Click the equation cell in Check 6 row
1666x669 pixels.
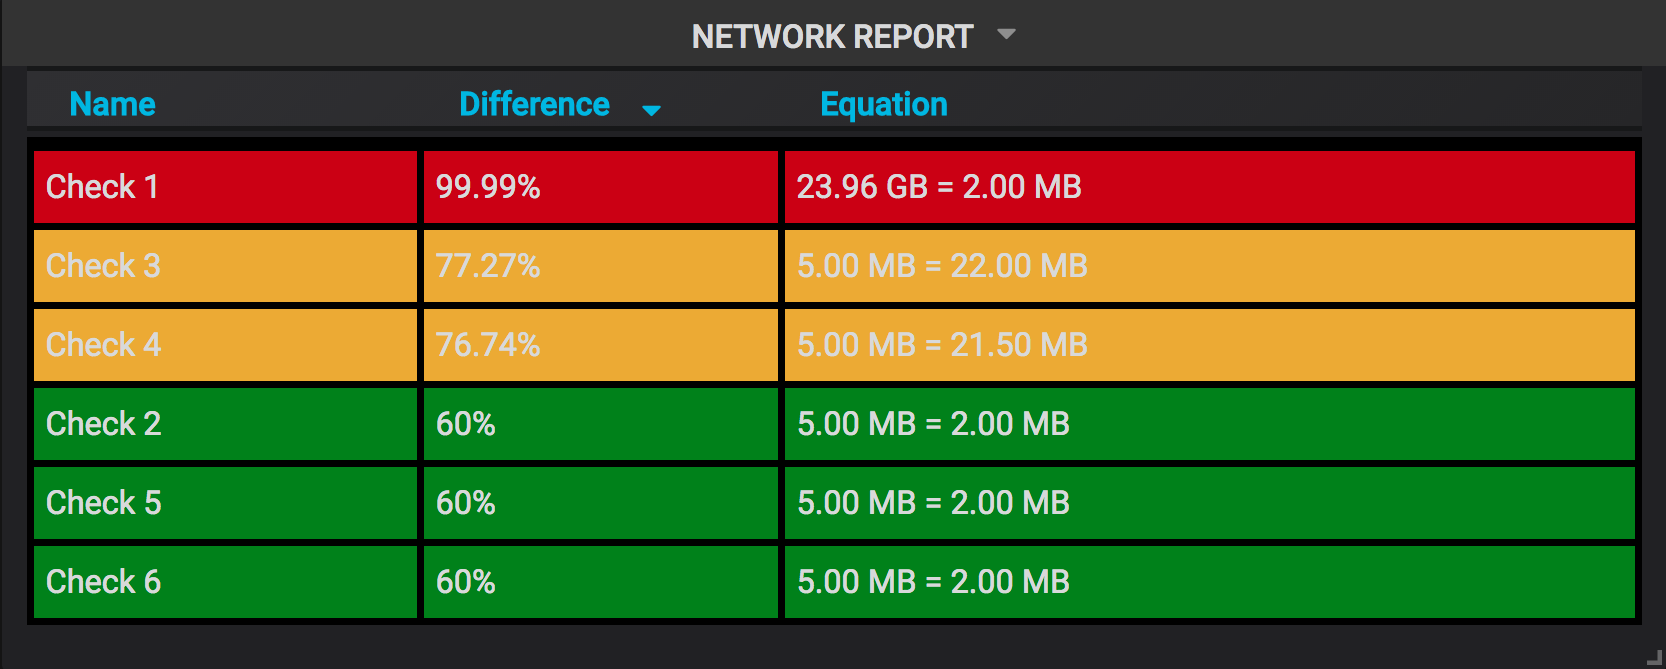coord(1210,582)
